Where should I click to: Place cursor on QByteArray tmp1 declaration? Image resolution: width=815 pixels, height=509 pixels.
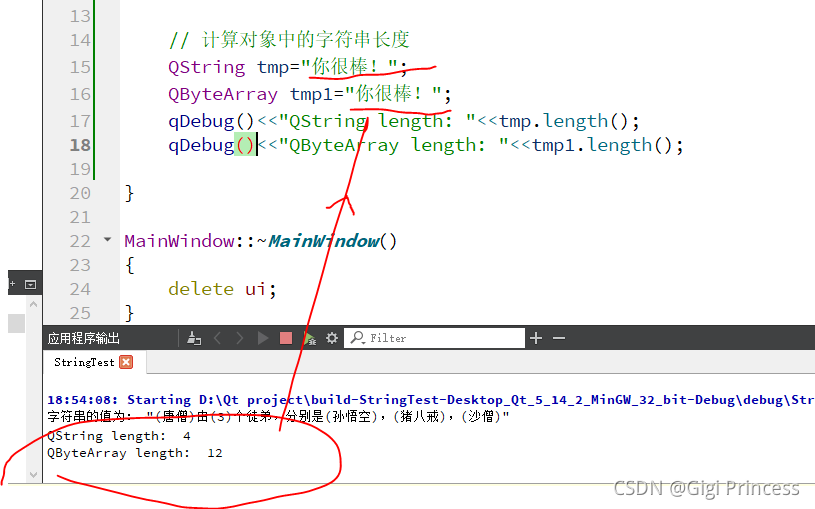click(310, 94)
